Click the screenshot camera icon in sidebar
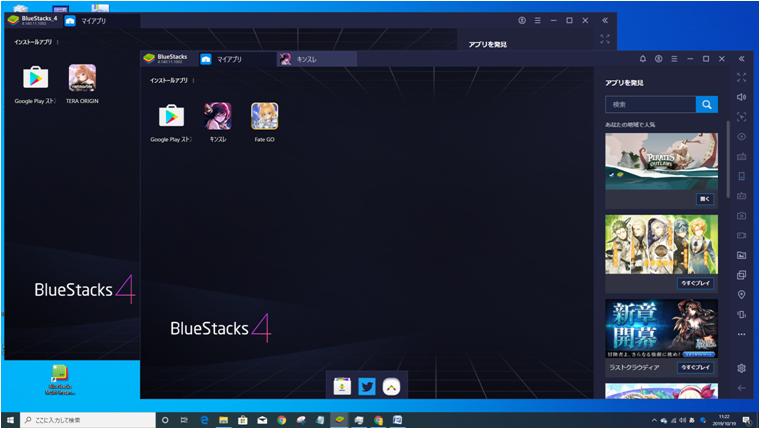The width and height of the screenshot is (761, 430). 742,216
